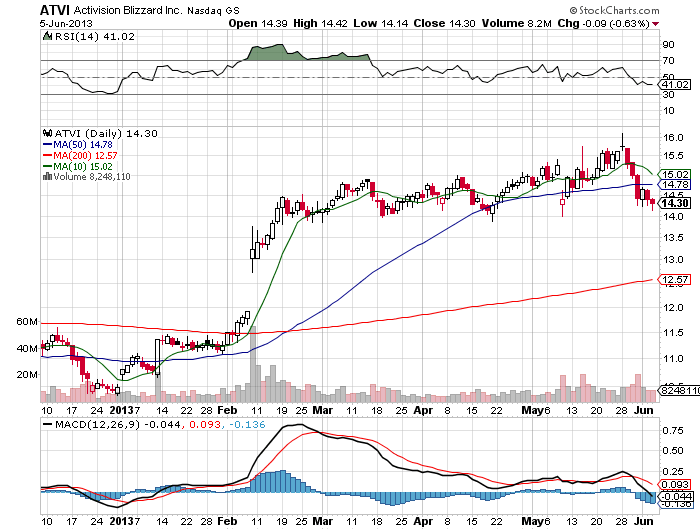Click the 'Chg -0.09 (-0.63%)' value
The height and width of the screenshot is (530, 700).
click(604, 23)
